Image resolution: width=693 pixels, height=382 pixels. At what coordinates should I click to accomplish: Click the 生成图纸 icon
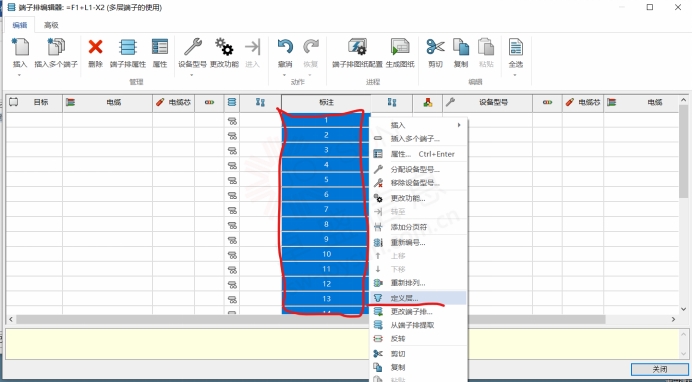pos(400,47)
